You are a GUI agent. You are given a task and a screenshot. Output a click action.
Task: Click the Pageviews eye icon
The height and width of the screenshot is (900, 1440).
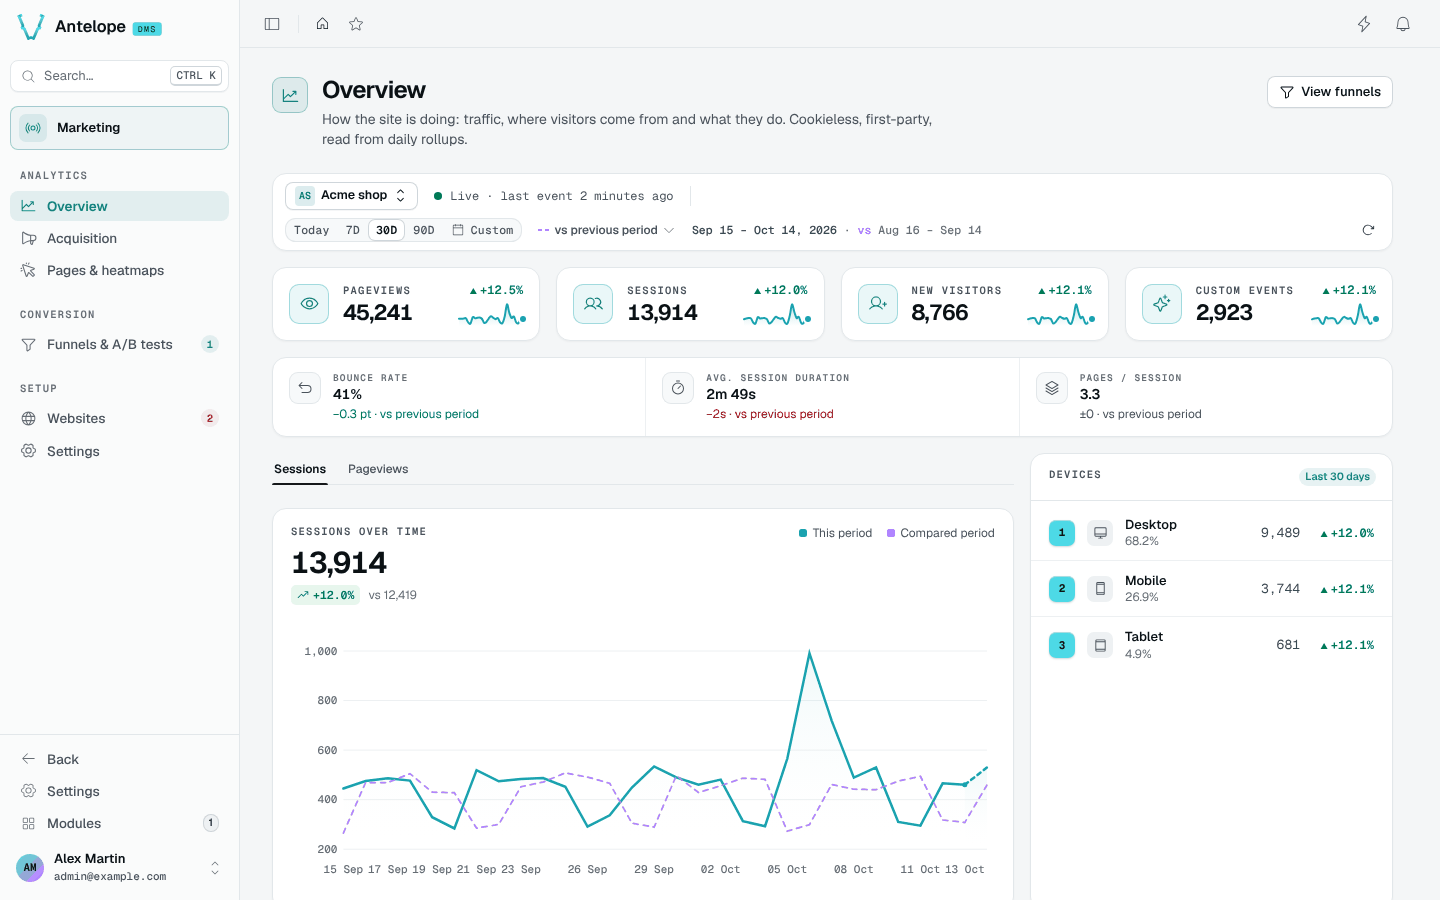tap(309, 304)
